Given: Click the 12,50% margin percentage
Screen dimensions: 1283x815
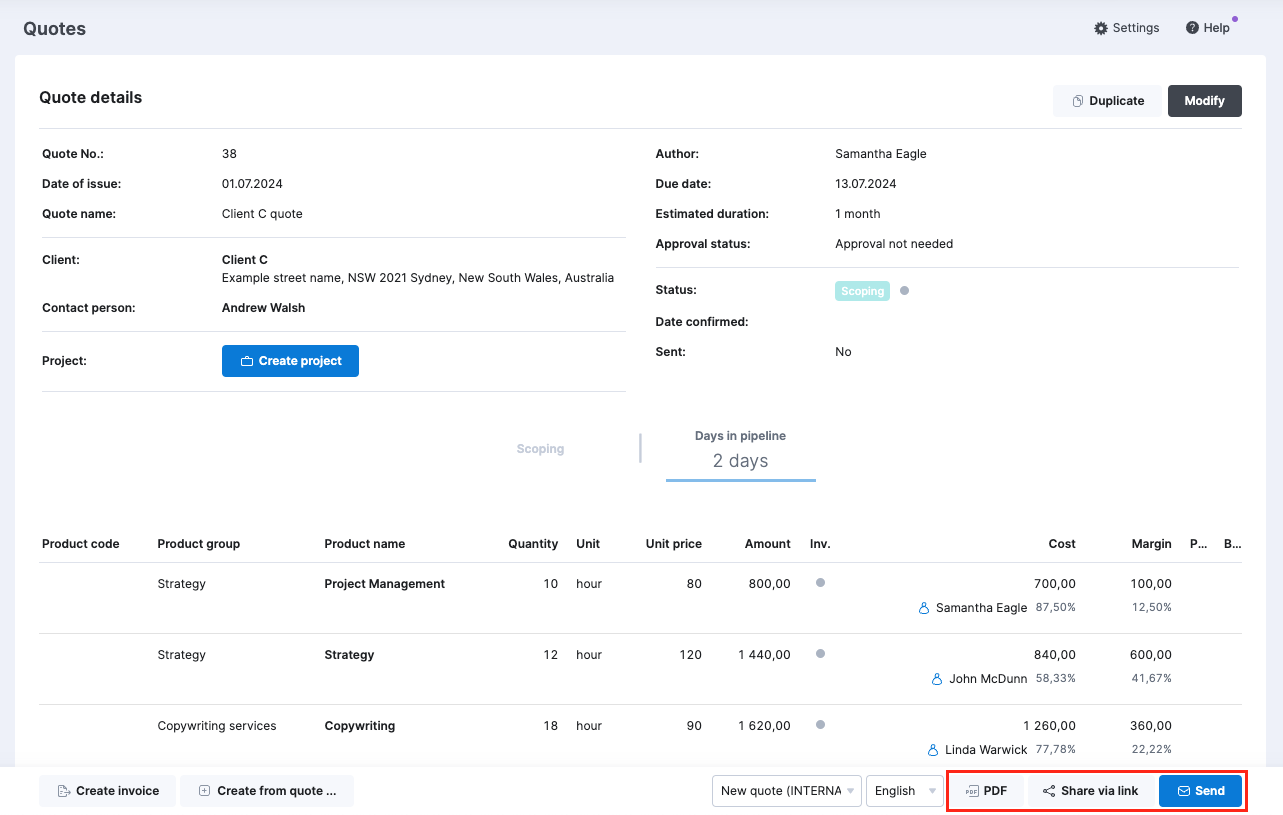Looking at the screenshot, I should click(x=1152, y=607).
